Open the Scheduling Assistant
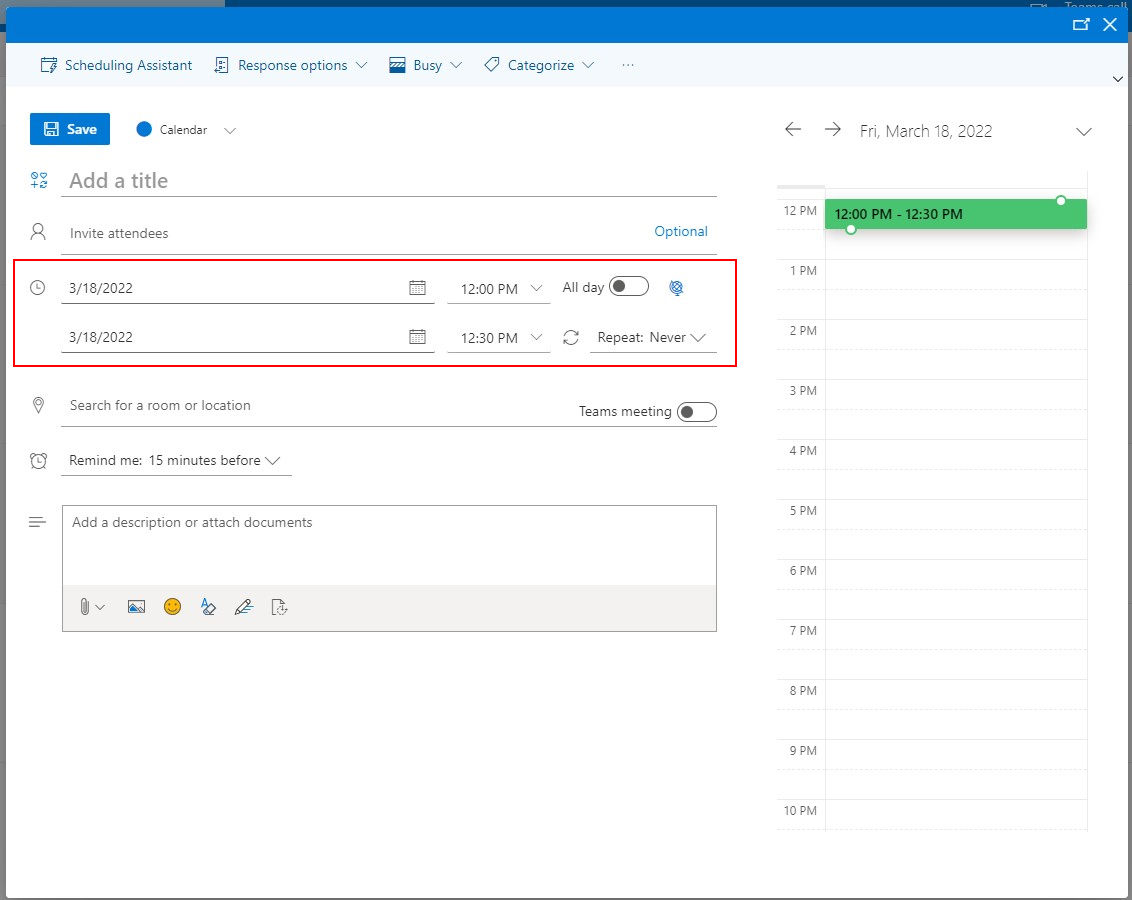This screenshot has width=1132, height=900. click(x=116, y=65)
